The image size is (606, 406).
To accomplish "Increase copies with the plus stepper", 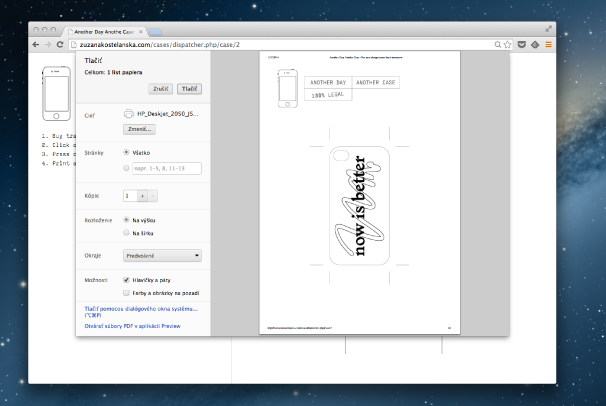I will 141,196.
